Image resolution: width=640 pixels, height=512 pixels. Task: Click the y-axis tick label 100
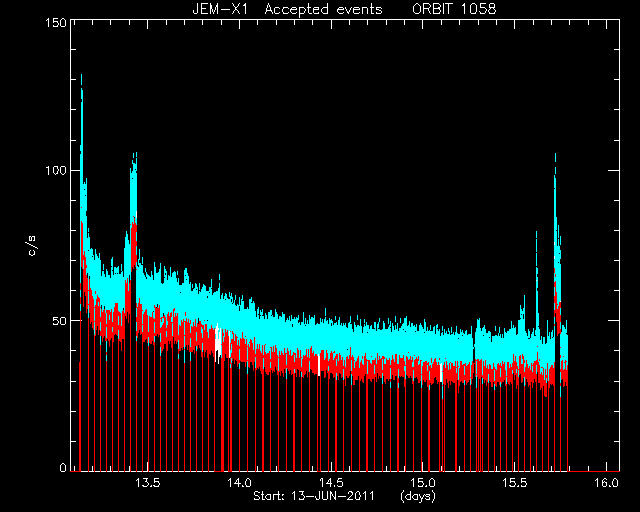[56, 171]
